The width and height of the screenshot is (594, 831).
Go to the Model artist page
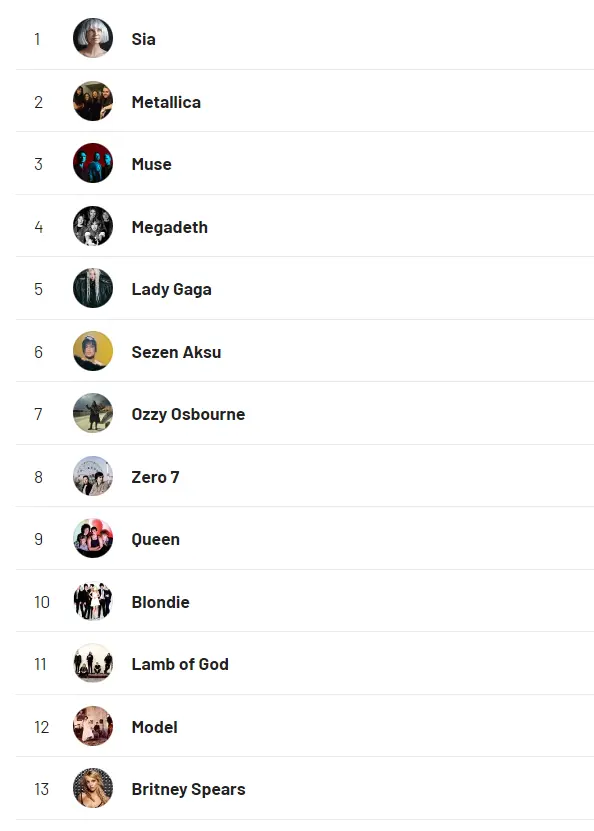click(x=154, y=727)
